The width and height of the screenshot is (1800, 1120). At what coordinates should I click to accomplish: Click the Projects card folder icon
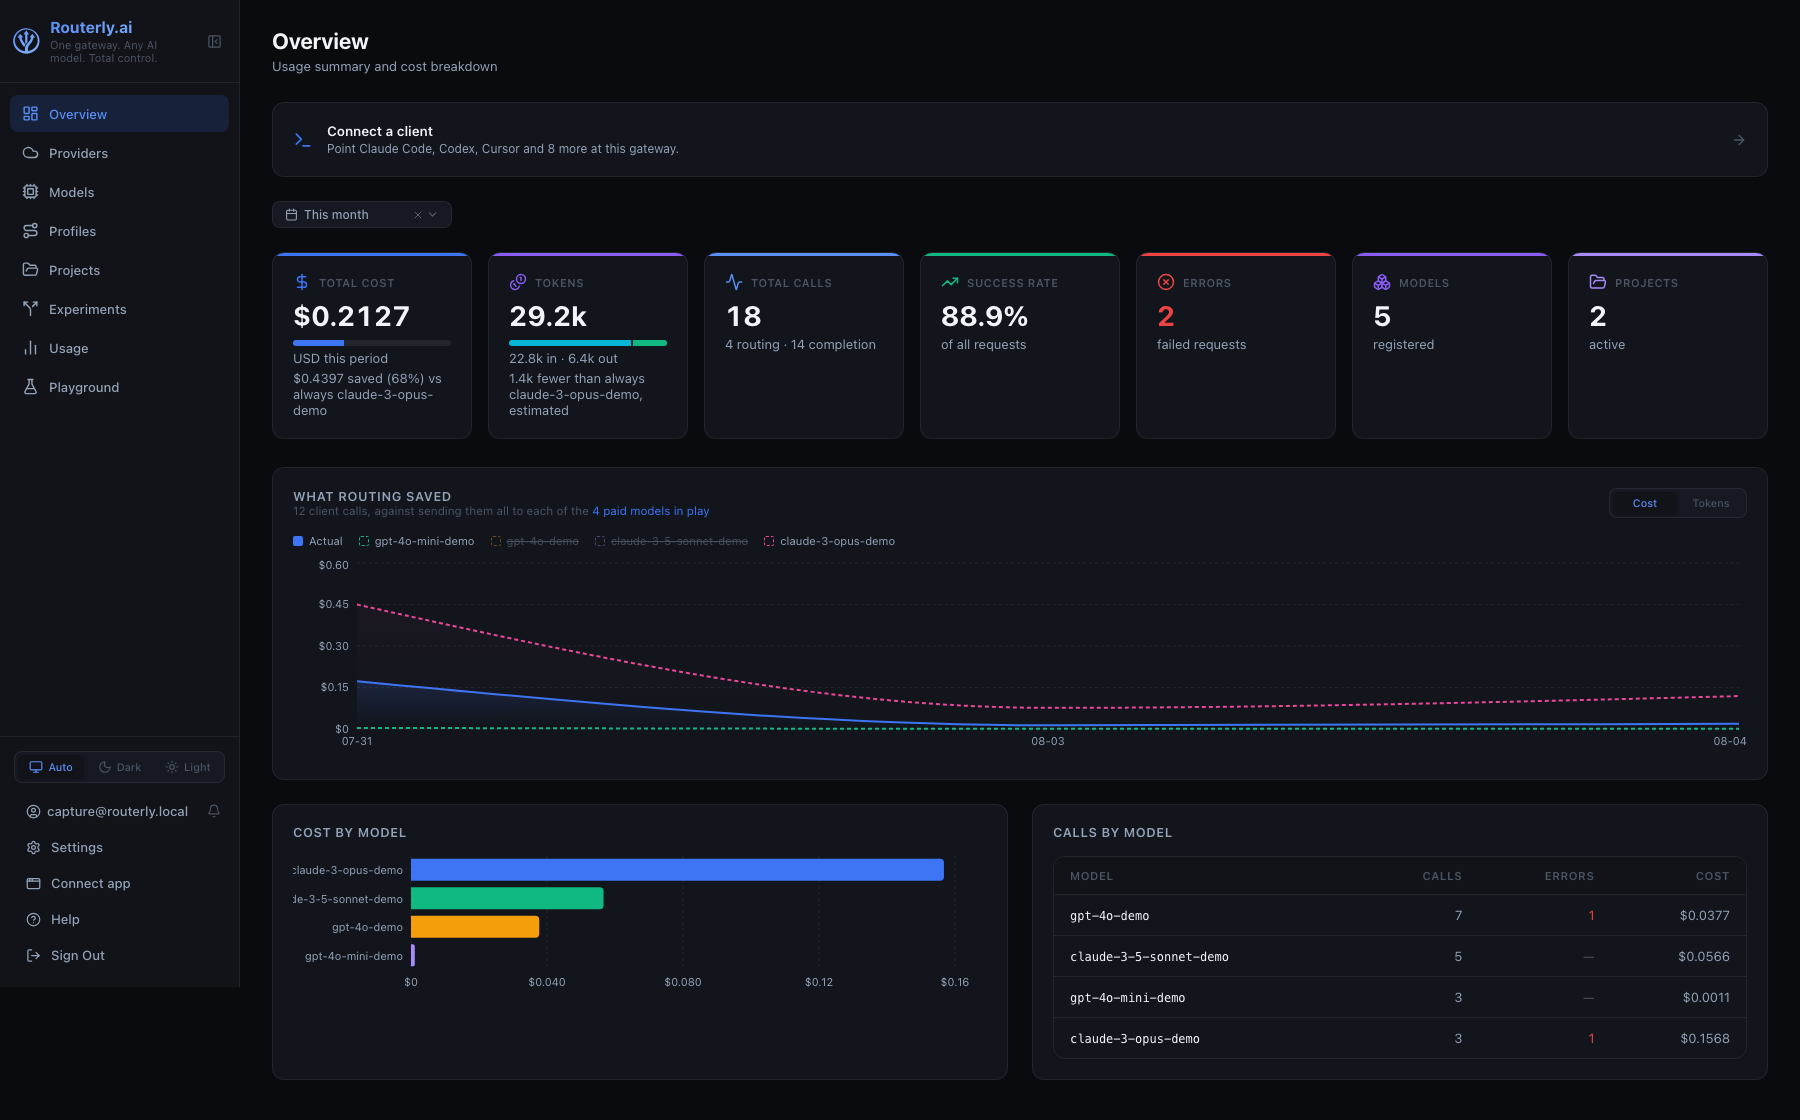pyautogui.click(x=1598, y=282)
